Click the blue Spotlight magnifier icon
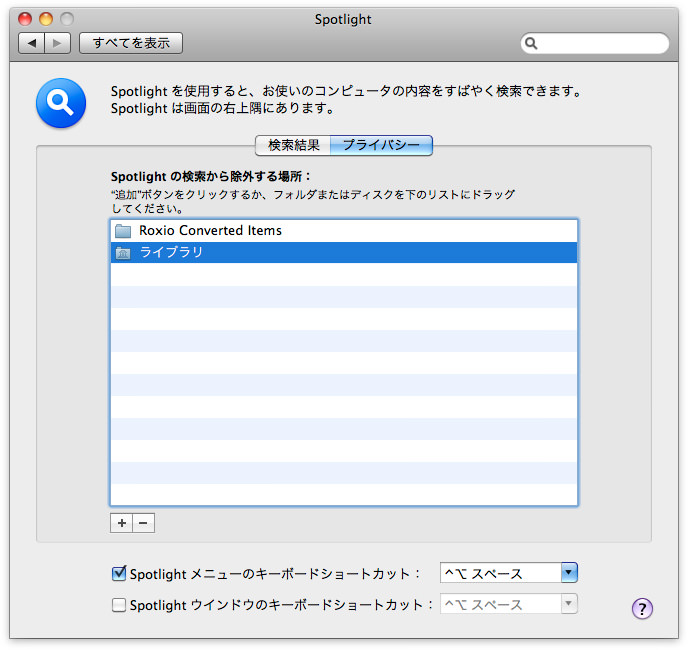688x650 pixels. coord(61,103)
